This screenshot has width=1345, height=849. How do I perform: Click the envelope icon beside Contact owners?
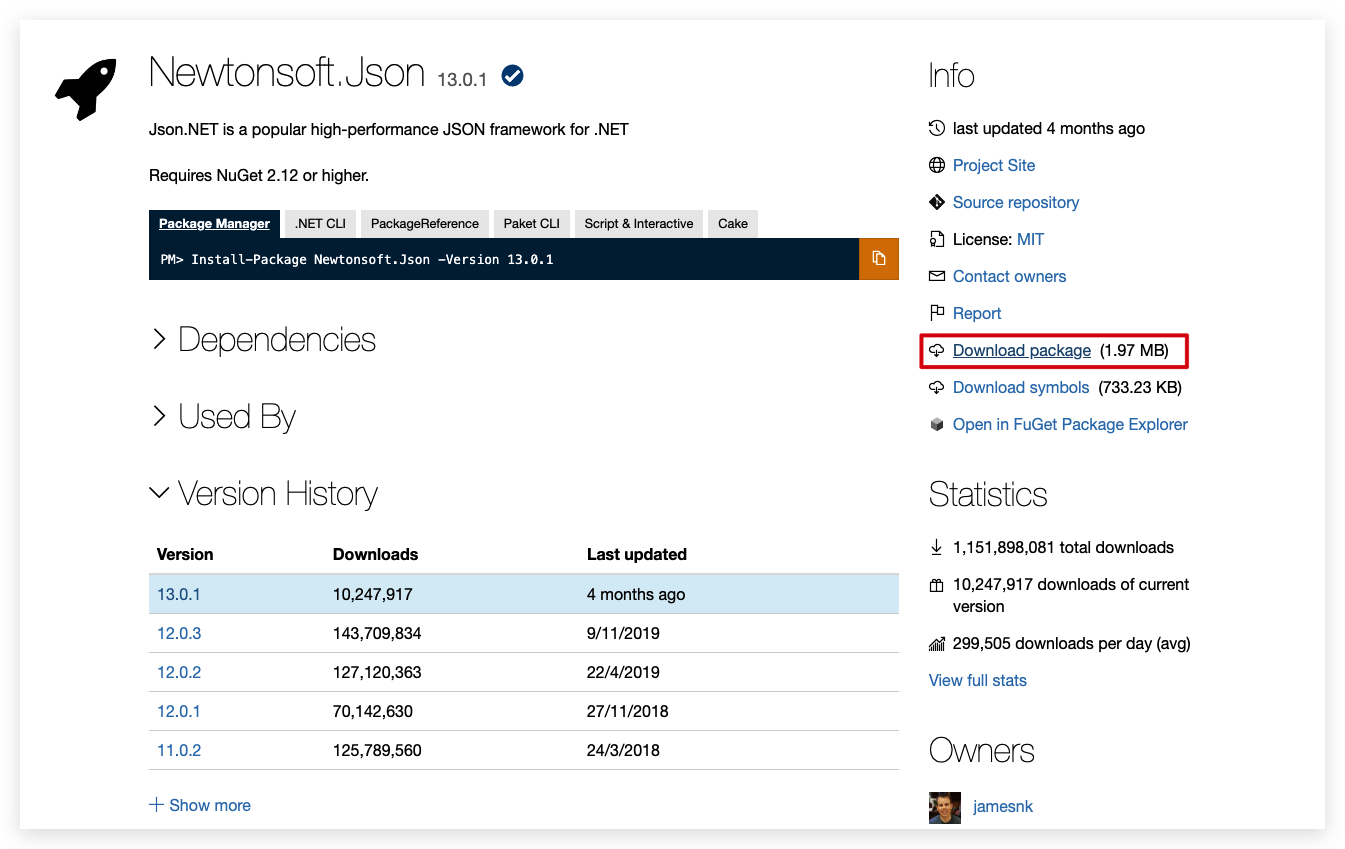click(937, 276)
